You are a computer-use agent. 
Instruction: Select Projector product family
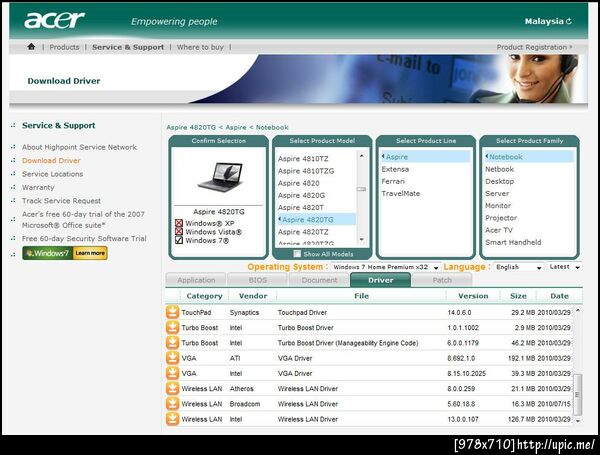coord(501,218)
